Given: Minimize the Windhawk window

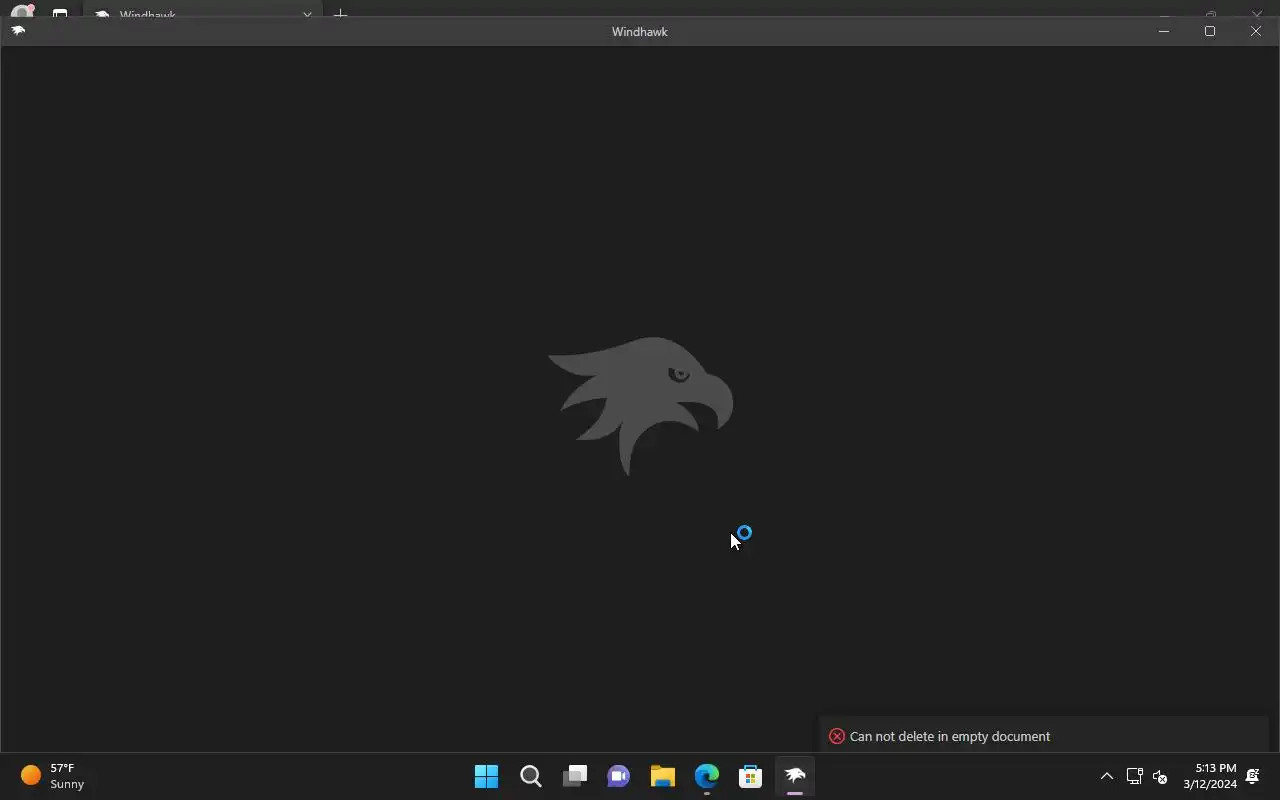Looking at the screenshot, I should point(1164,31).
